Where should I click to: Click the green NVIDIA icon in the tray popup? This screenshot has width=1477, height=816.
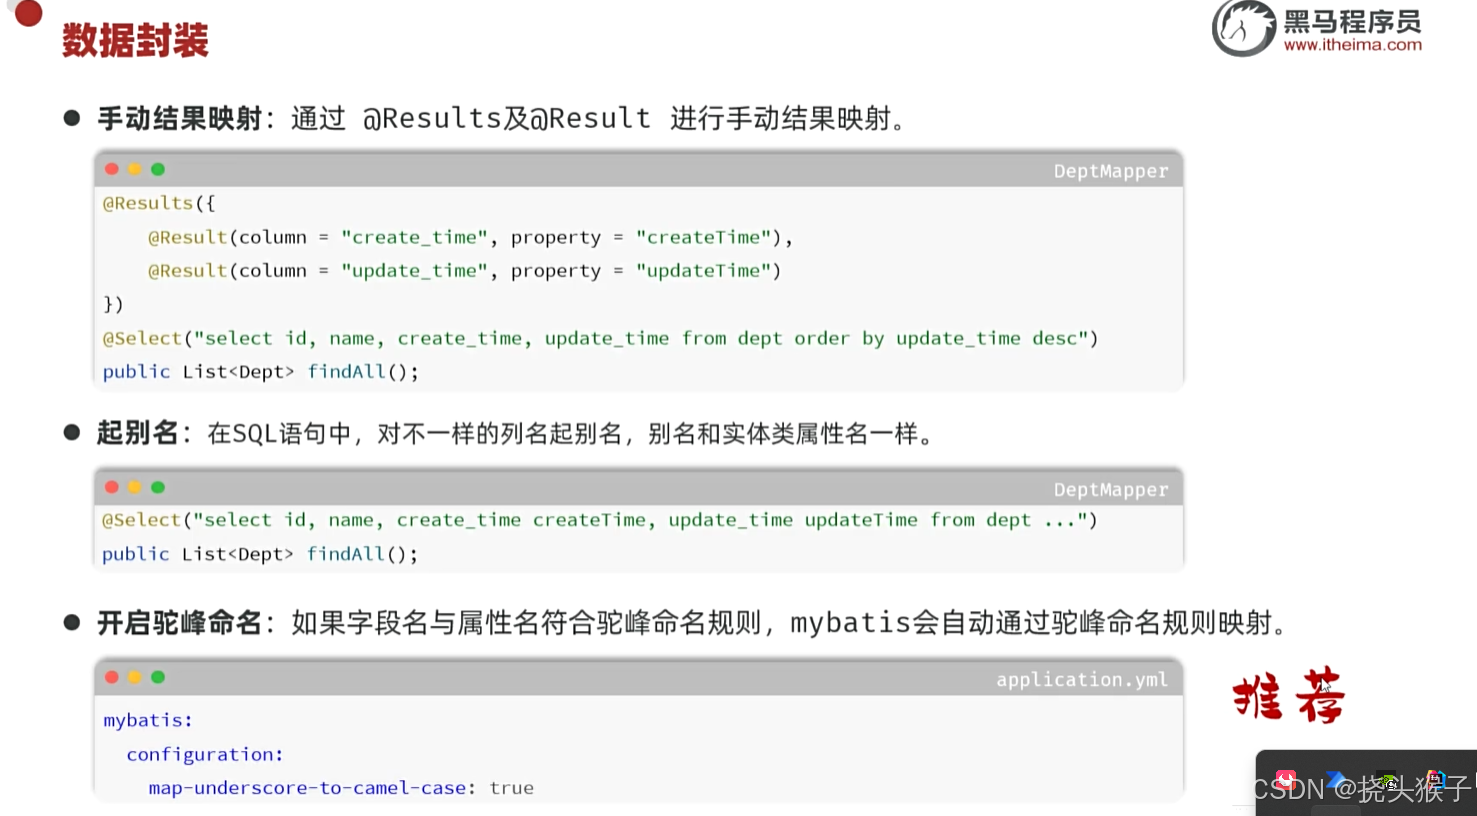tap(1387, 781)
